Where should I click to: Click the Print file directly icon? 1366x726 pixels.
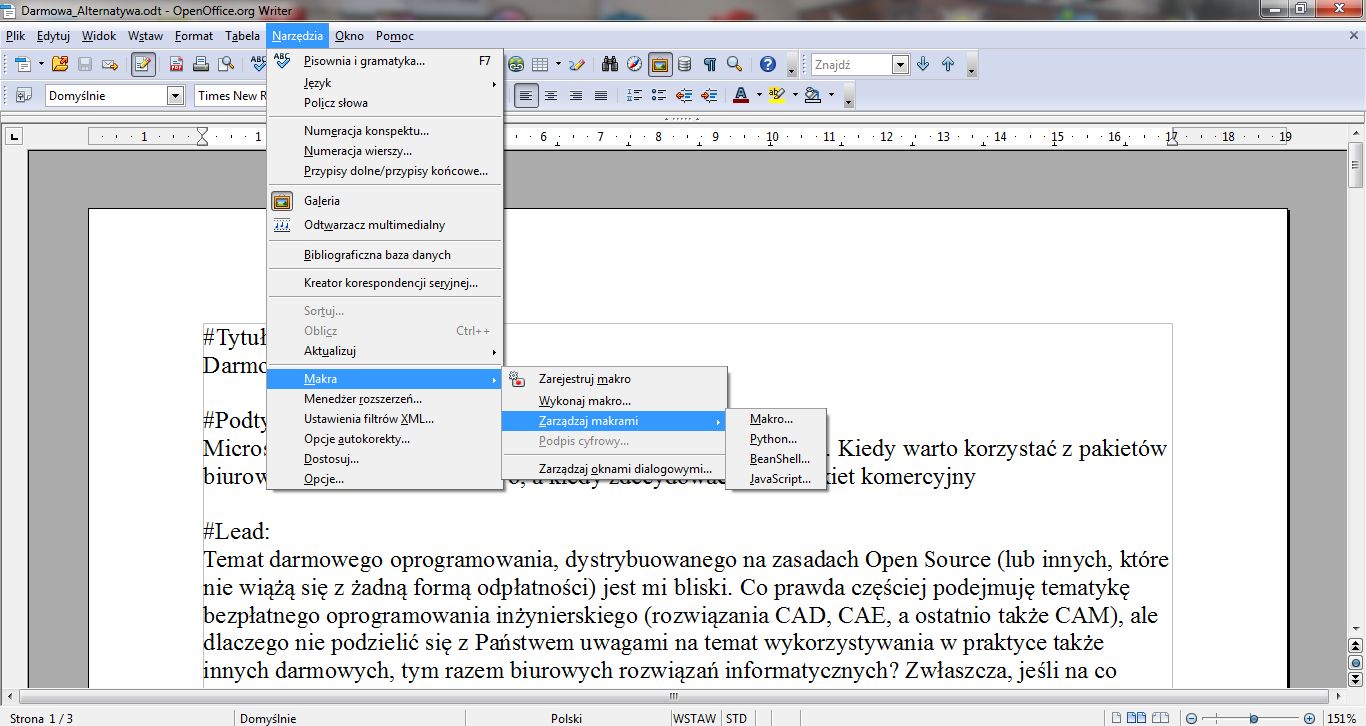pos(201,64)
